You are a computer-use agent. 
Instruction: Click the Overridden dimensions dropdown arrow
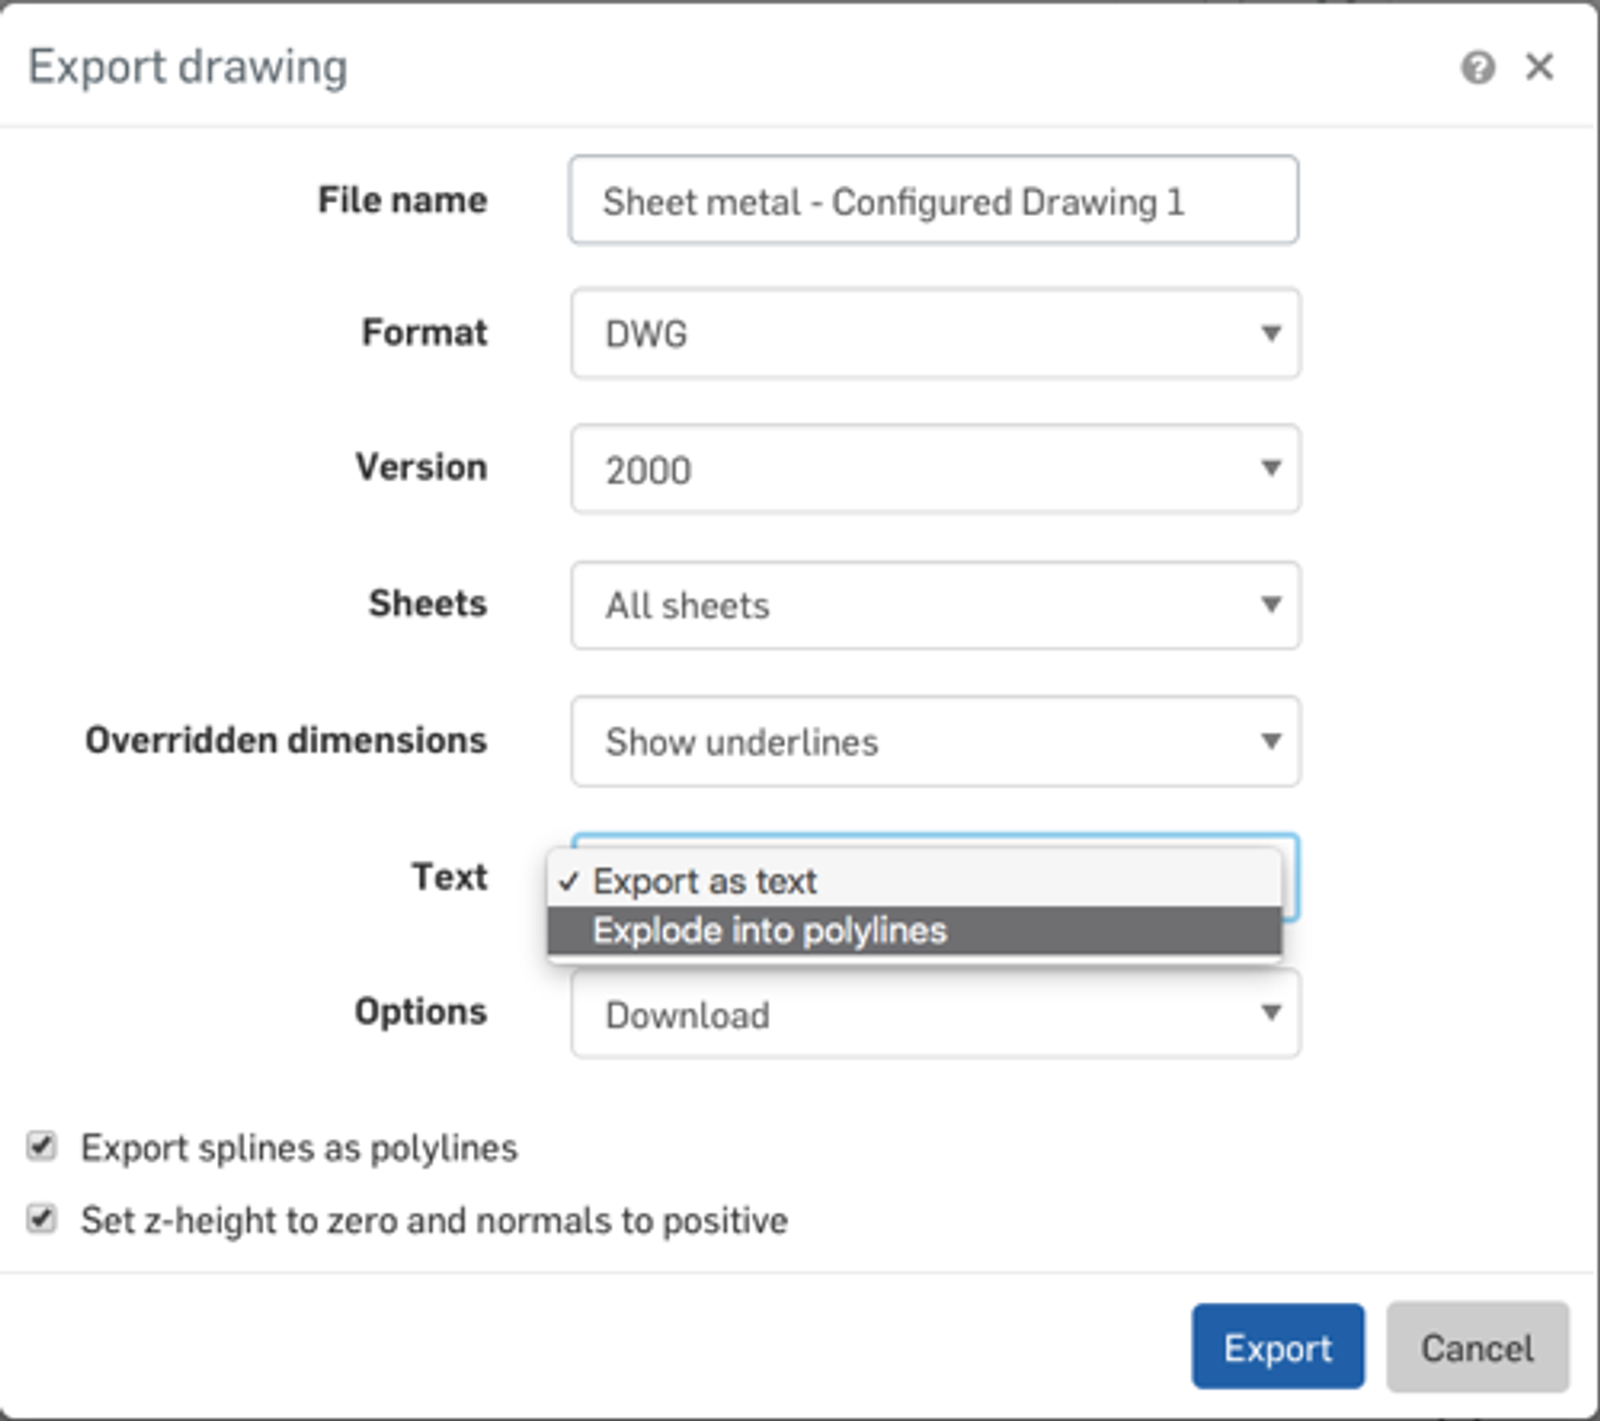[1270, 741]
